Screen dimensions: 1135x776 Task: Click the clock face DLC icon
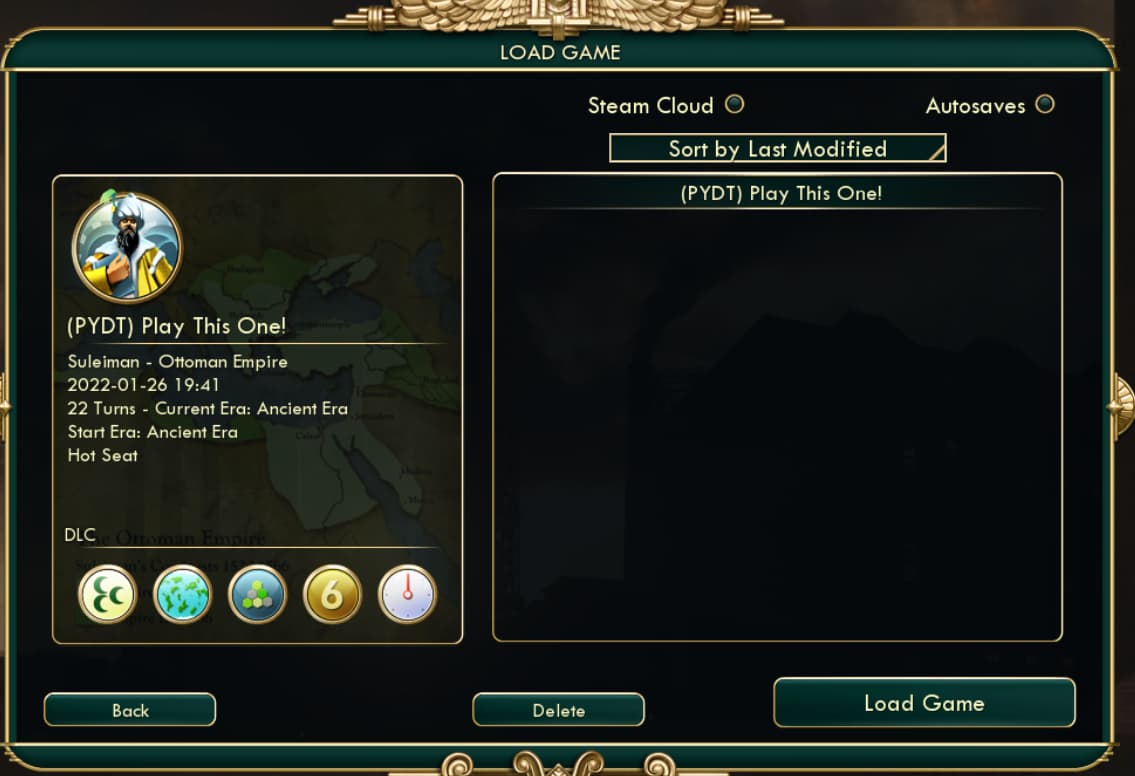[x=408, y=594]
